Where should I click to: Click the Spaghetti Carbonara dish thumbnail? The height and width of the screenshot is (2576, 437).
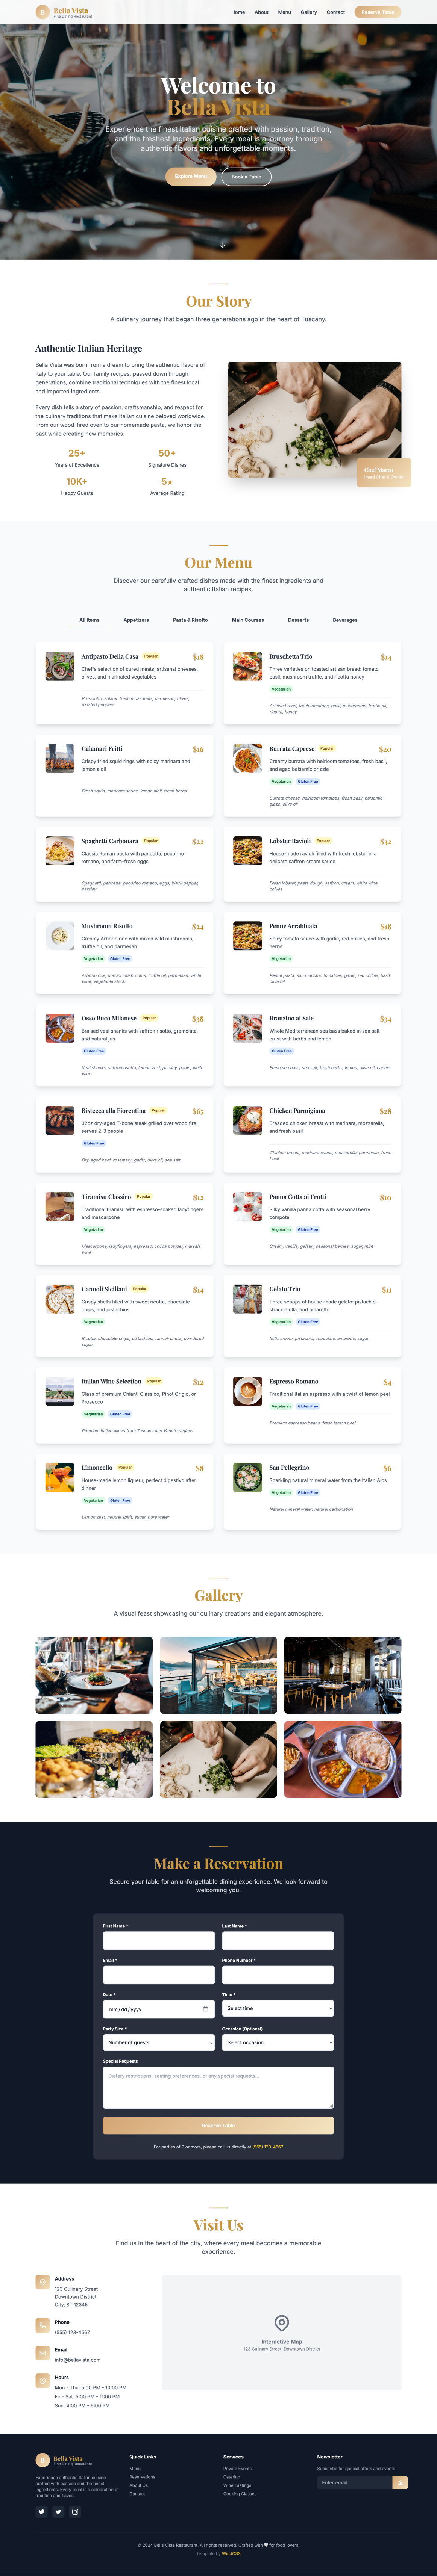coord(60,851)
